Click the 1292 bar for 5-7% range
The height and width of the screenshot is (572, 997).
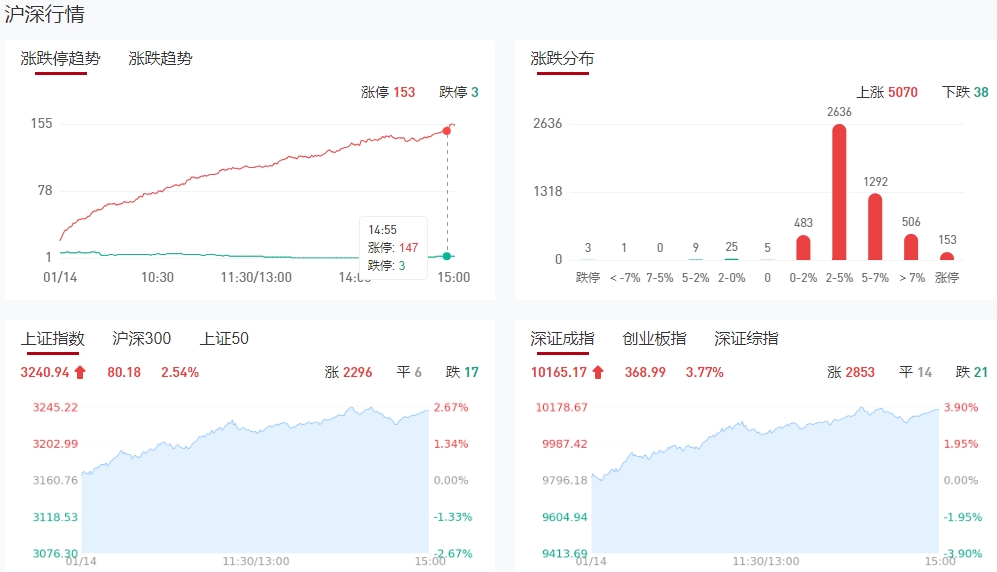(875, 227)
